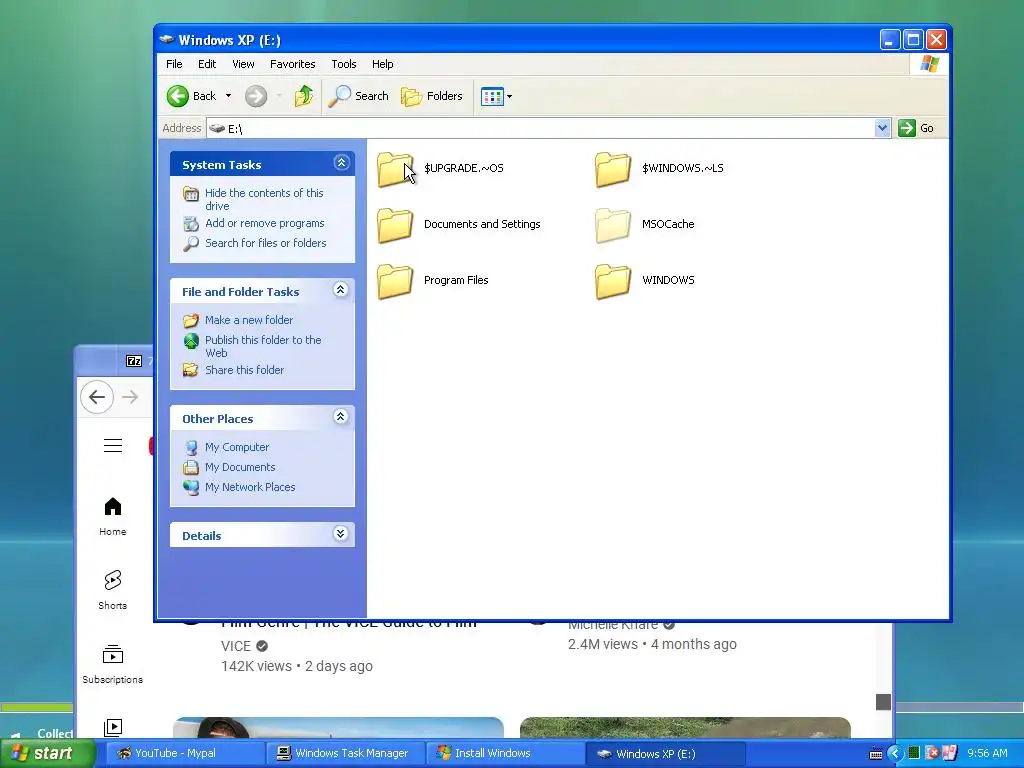1024x768 pixels.
Task: Switch to YouTube - Mypal taskbar button
Action: pyautogui.click(x=185, y=753)
